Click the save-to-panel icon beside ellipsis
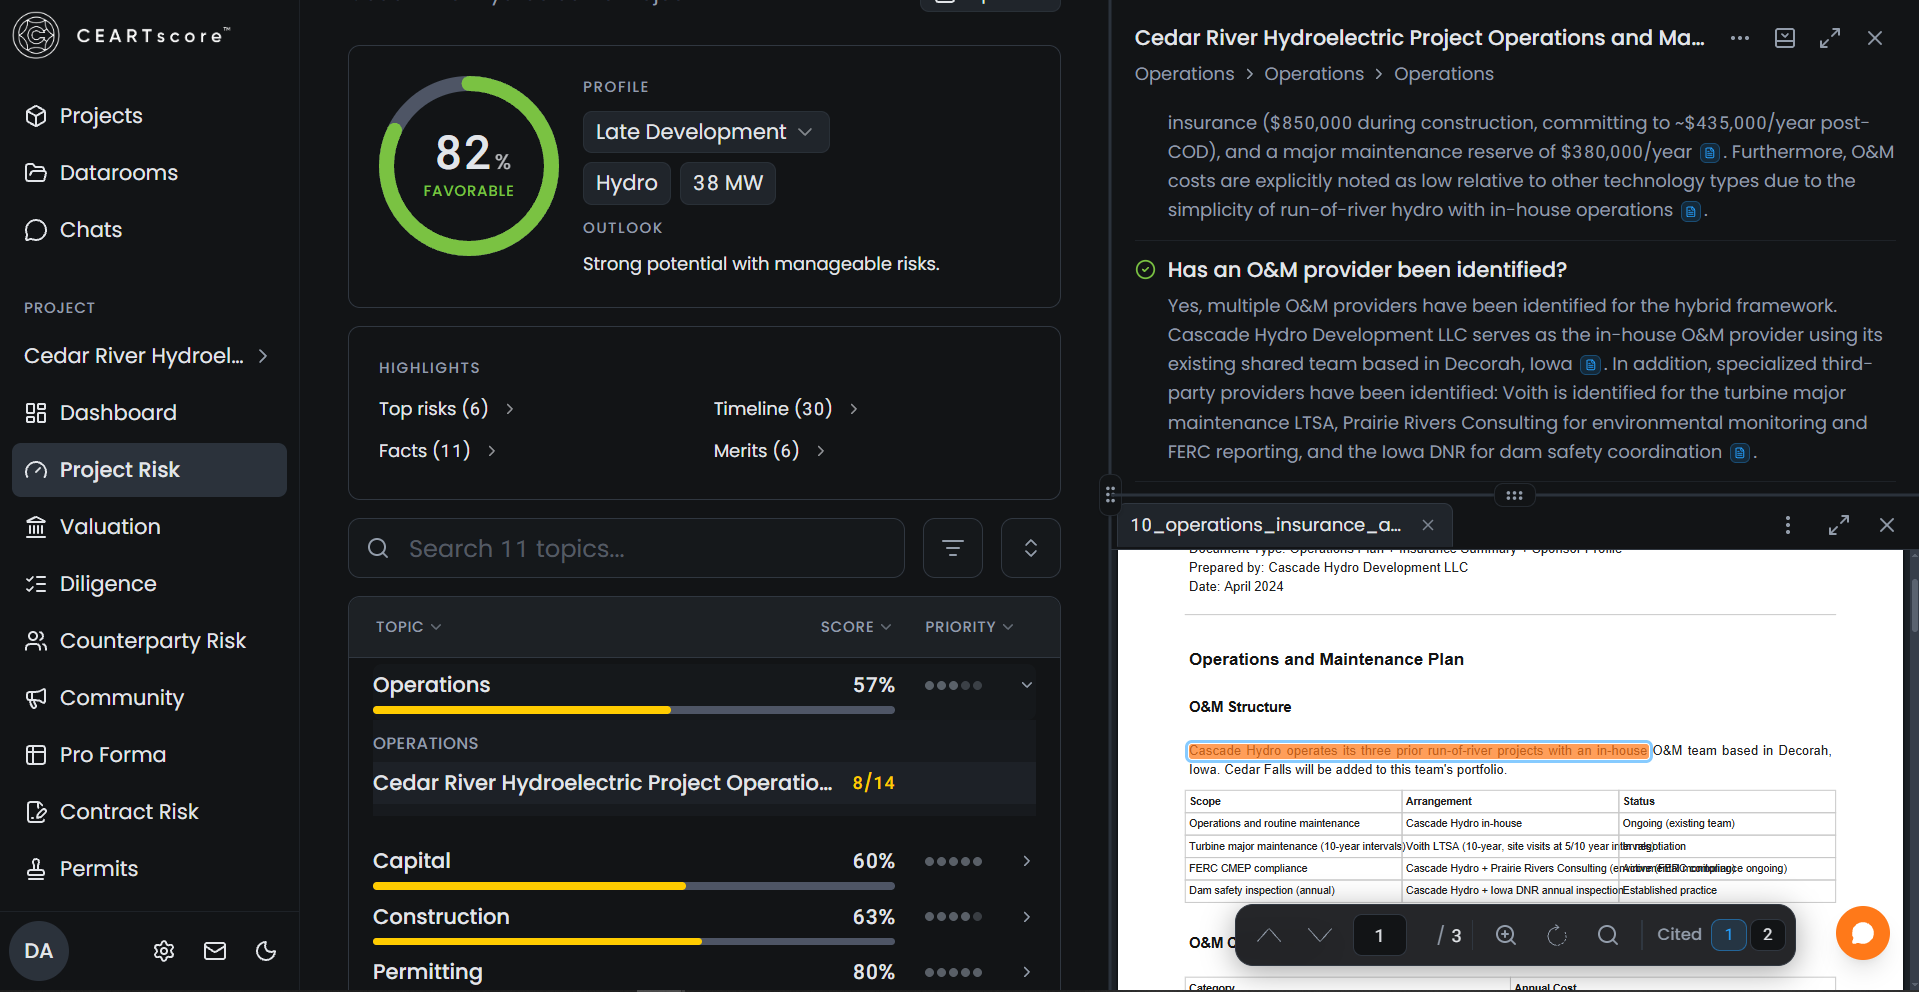The image size is (1919, 992). [1785, 38]
